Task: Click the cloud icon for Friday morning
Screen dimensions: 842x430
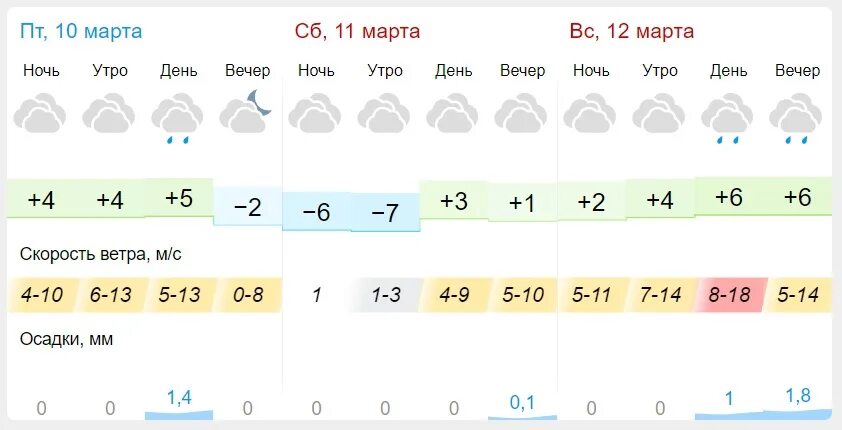Action: click(x=109, y=113)
